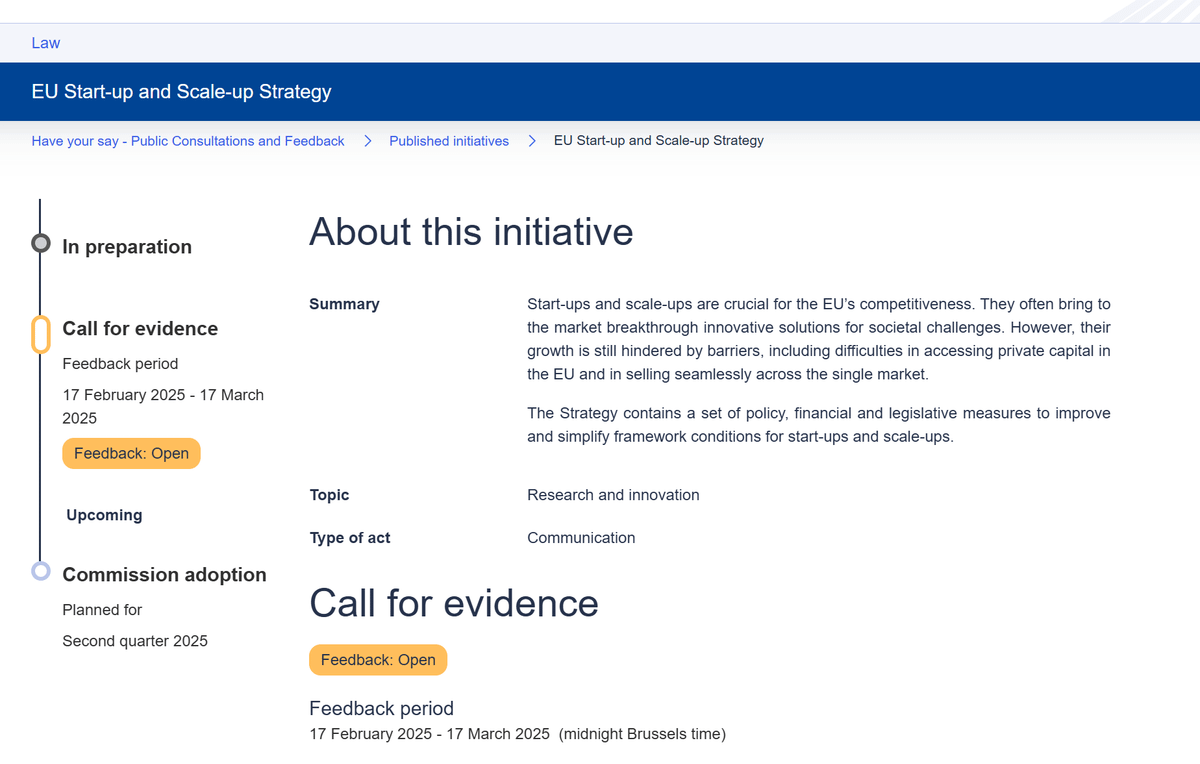Click Call for evidence step in timeline sidebar
The image size is (1200, 764).
140,329
